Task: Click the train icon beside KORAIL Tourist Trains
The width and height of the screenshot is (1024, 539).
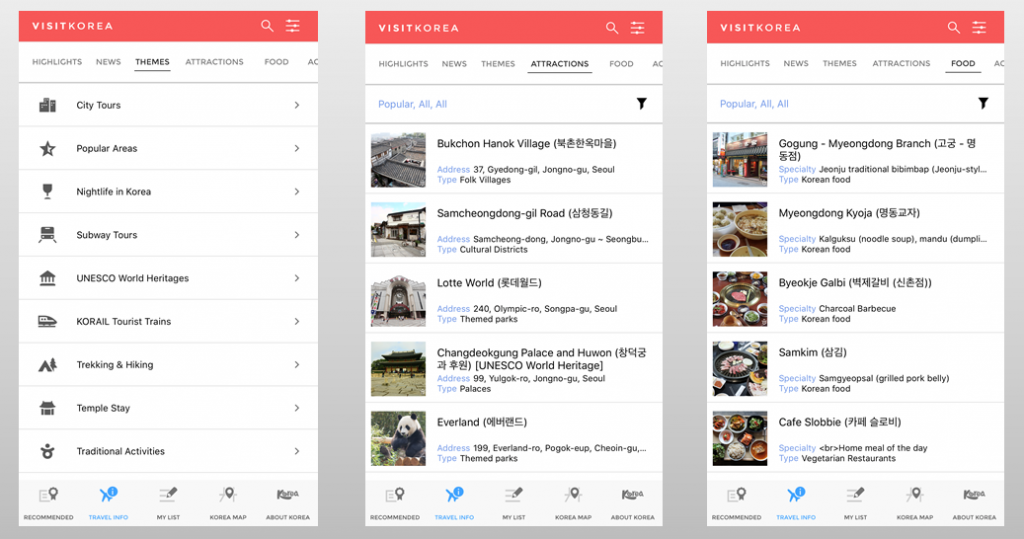Action: point(47,321)
